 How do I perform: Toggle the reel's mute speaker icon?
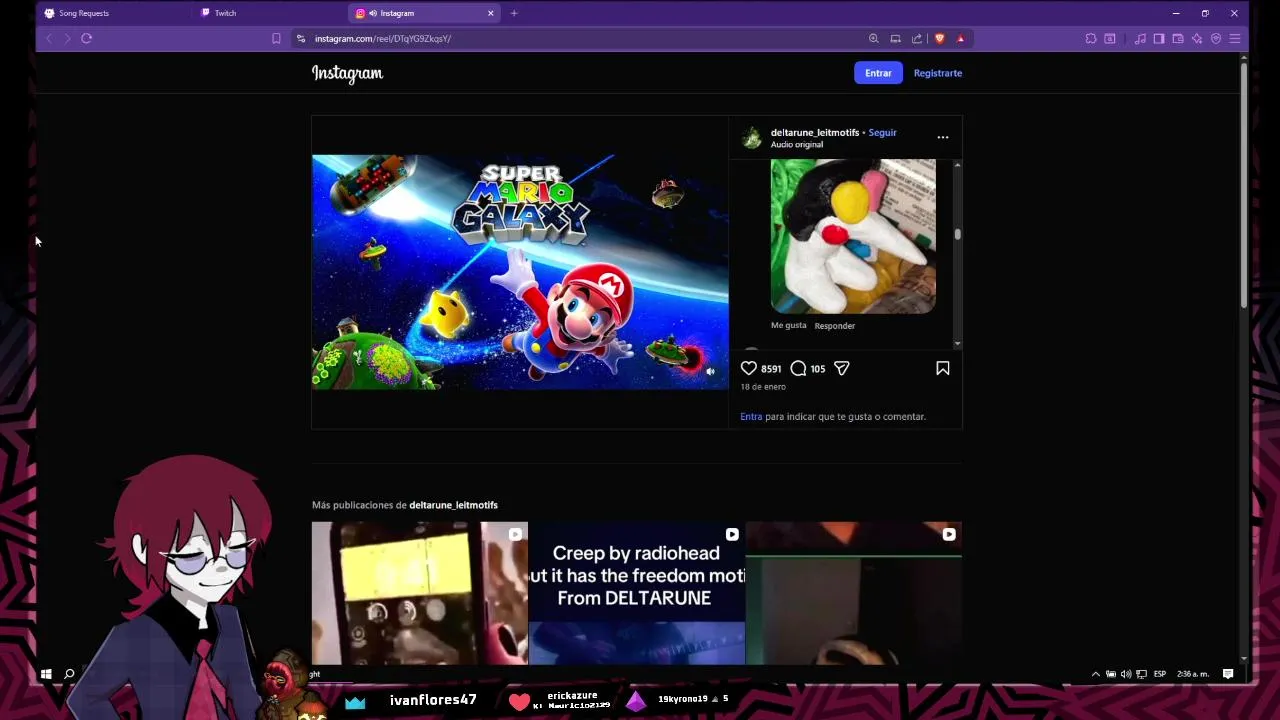710,371
